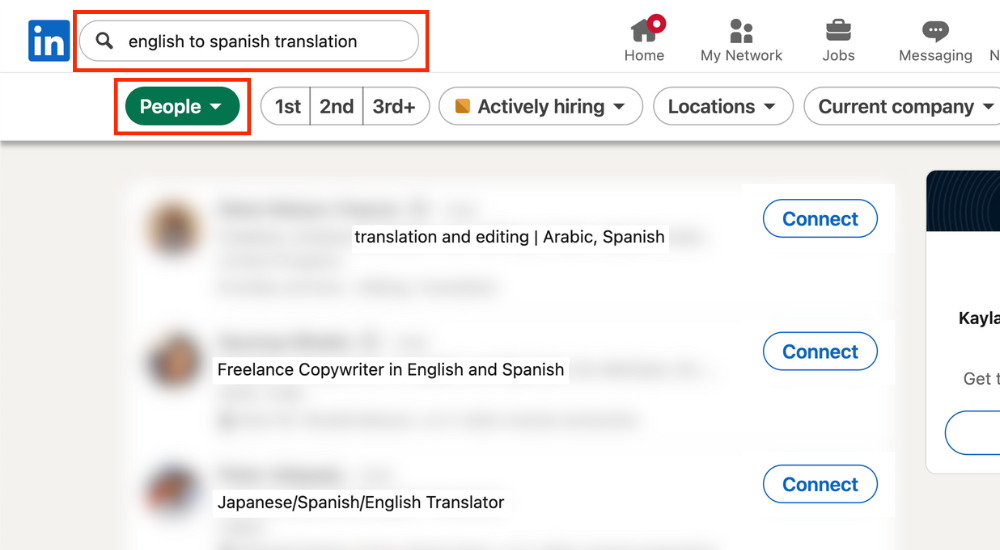Image resolution: width=1000 pixels, height=550 pixels.
Task: Connect with the Freelance Copywriter
Action: pos(819,351)
